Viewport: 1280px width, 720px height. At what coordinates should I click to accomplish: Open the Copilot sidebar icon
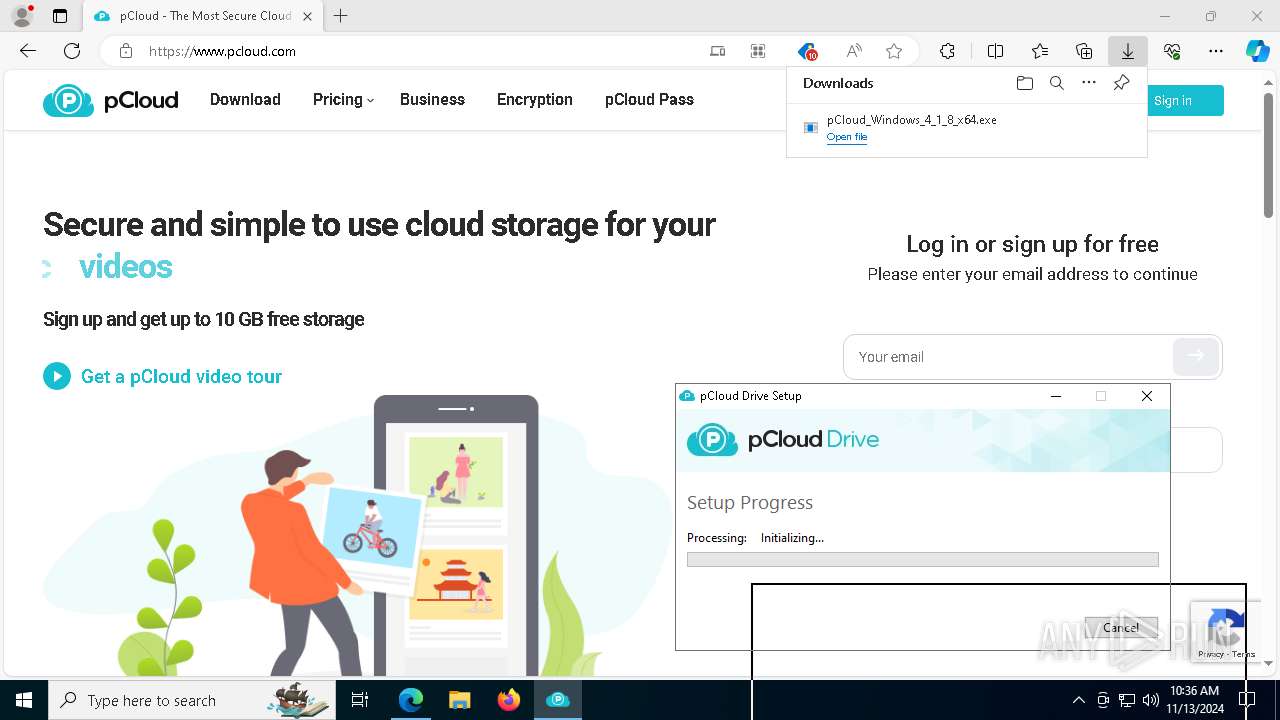pos(1258,51)
